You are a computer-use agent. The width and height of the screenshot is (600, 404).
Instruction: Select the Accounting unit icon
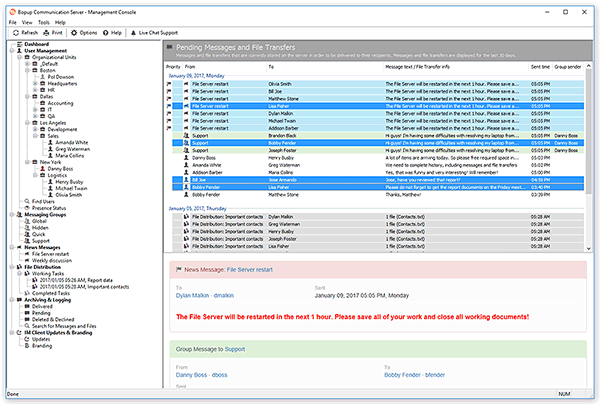pos(42,103)
